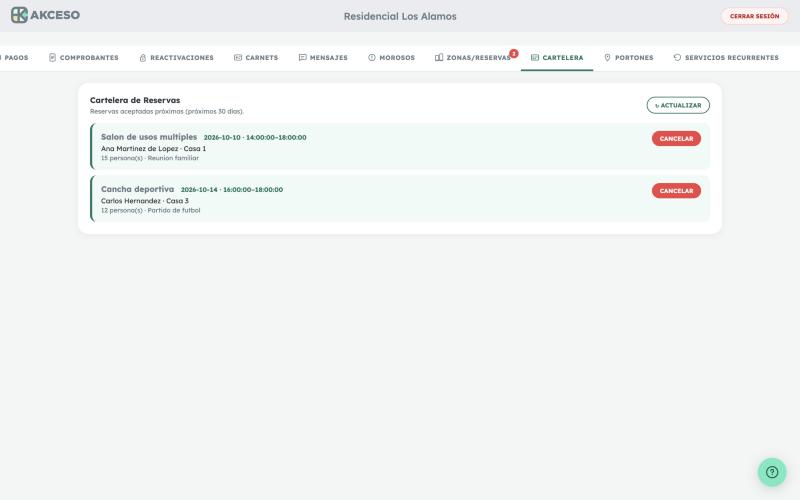
Task: Click Ana Martinez de Lopez · Casa 1
Action: click(154, 148)
